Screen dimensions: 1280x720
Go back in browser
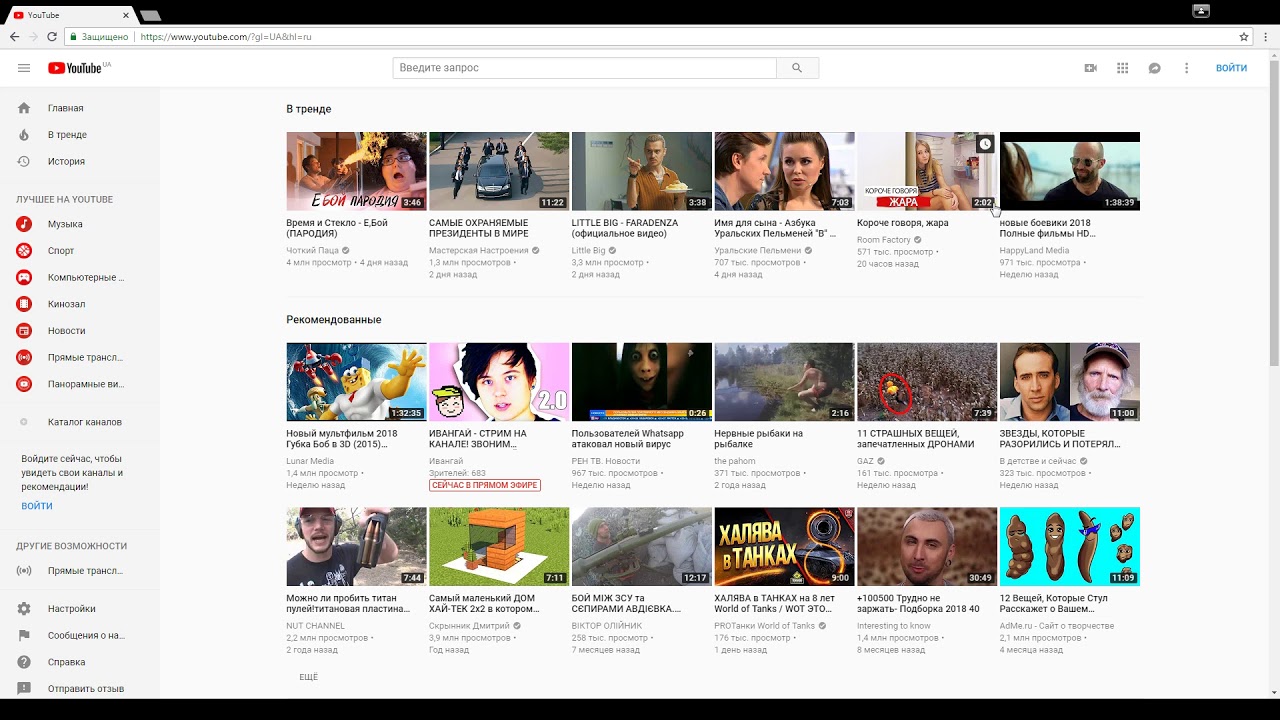coord(14,37)
